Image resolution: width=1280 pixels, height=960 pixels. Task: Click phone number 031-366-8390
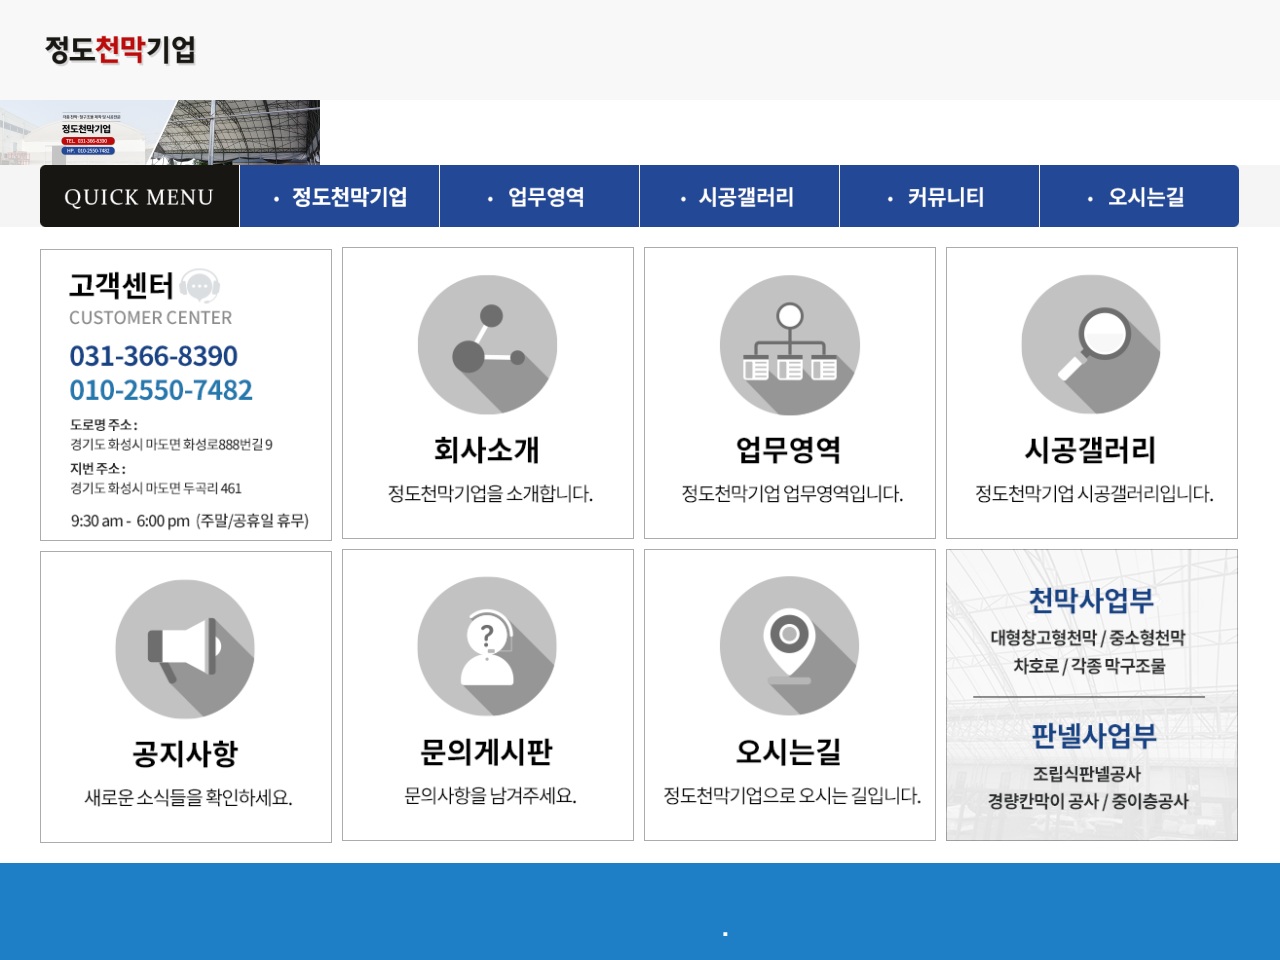(153, 356)
